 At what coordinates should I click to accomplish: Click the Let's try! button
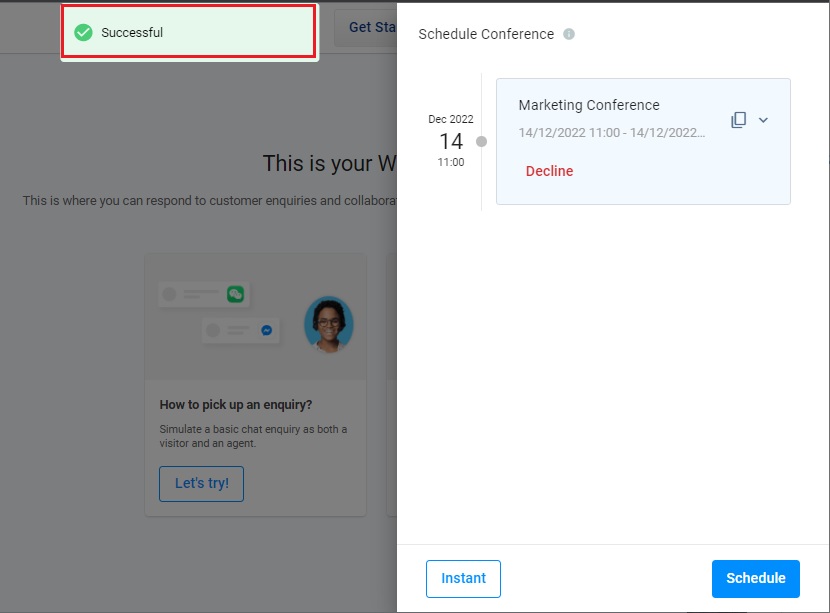click(x=201, y=483)
